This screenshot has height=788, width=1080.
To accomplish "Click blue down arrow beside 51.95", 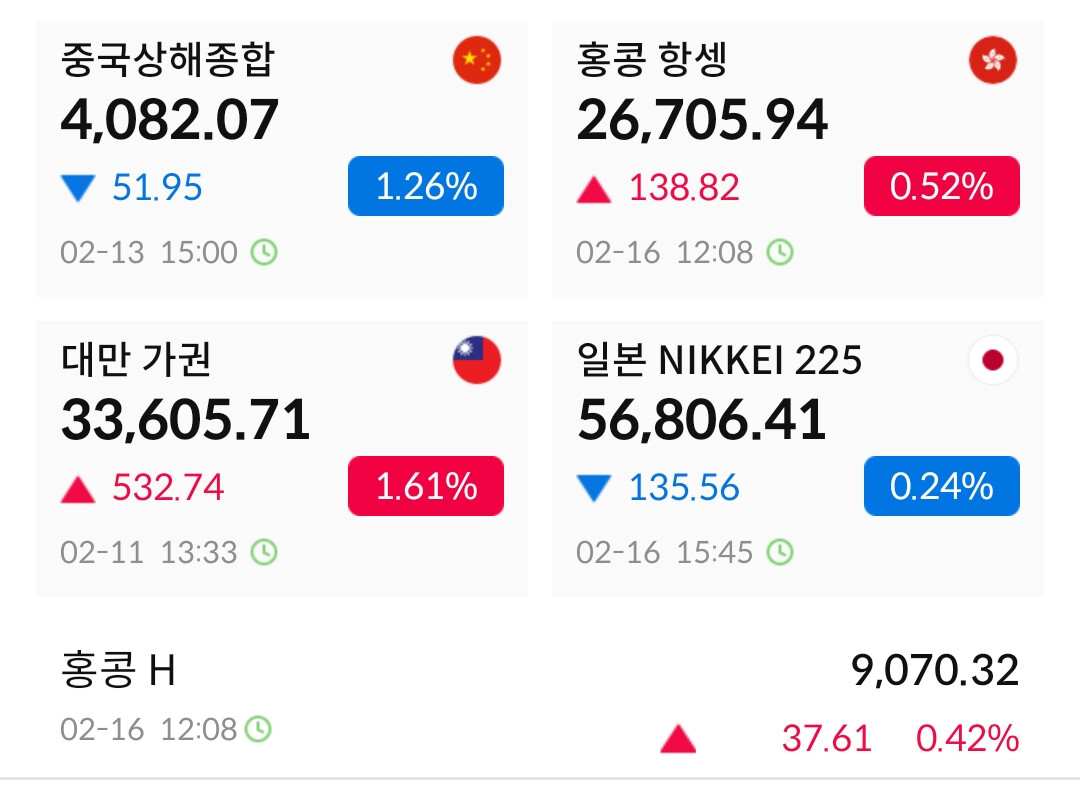I will (78, 187).
